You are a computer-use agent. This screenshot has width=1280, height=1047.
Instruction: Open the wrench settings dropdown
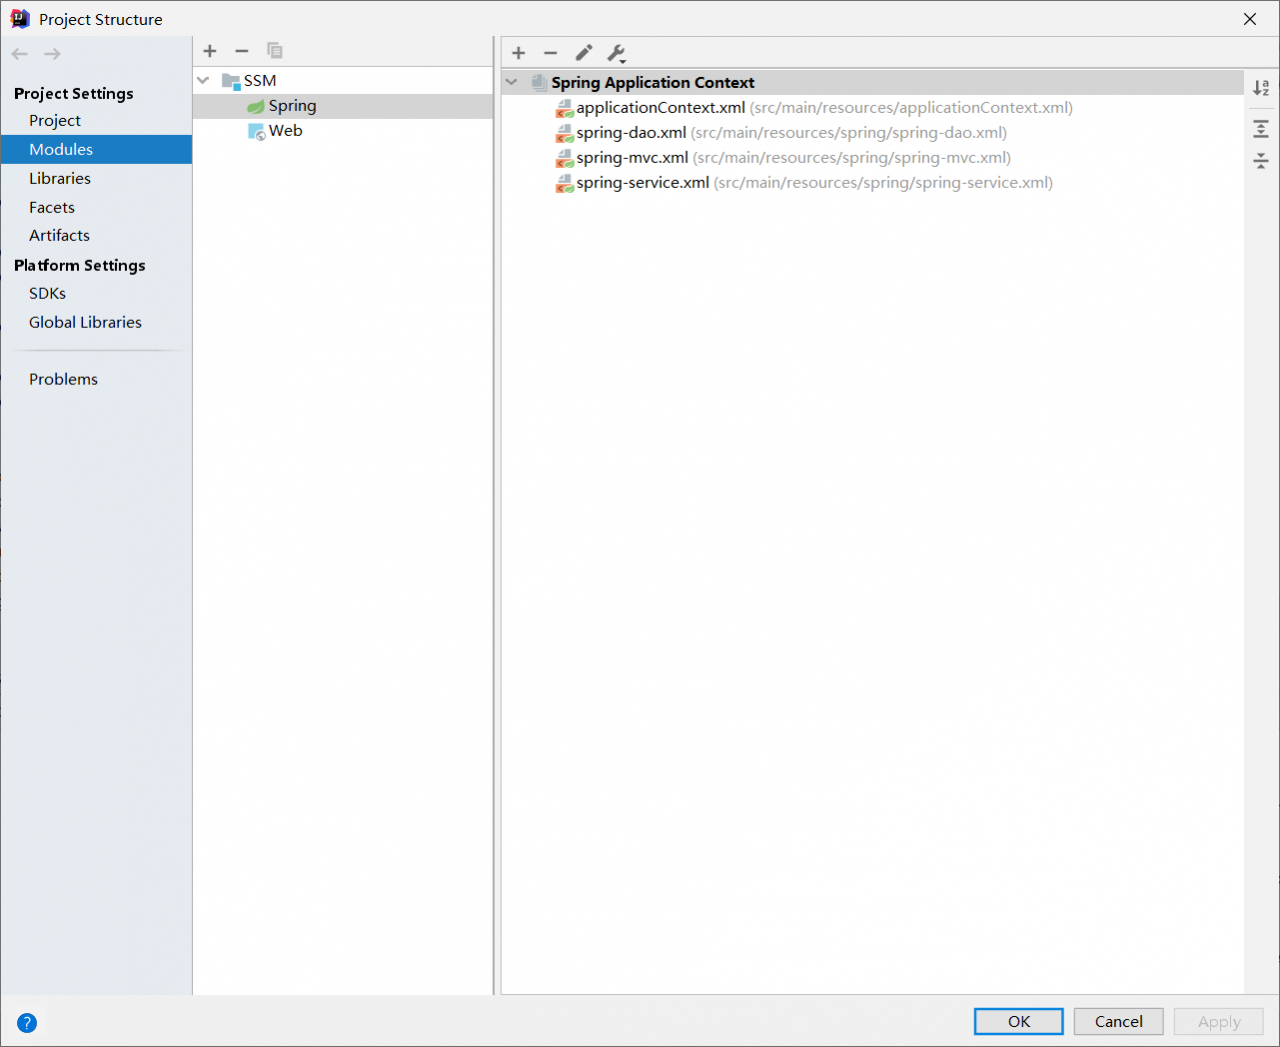click(x=617, y=53)
